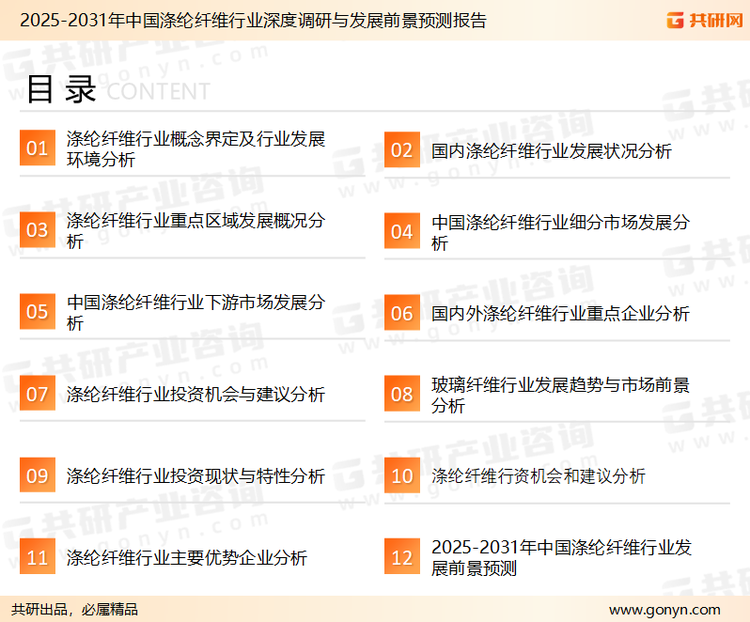Select chapter 中国涤纶纤维行业细分市场发展分析
The width and height of the screenshot is (750, 622).
(x=560, y=233)
